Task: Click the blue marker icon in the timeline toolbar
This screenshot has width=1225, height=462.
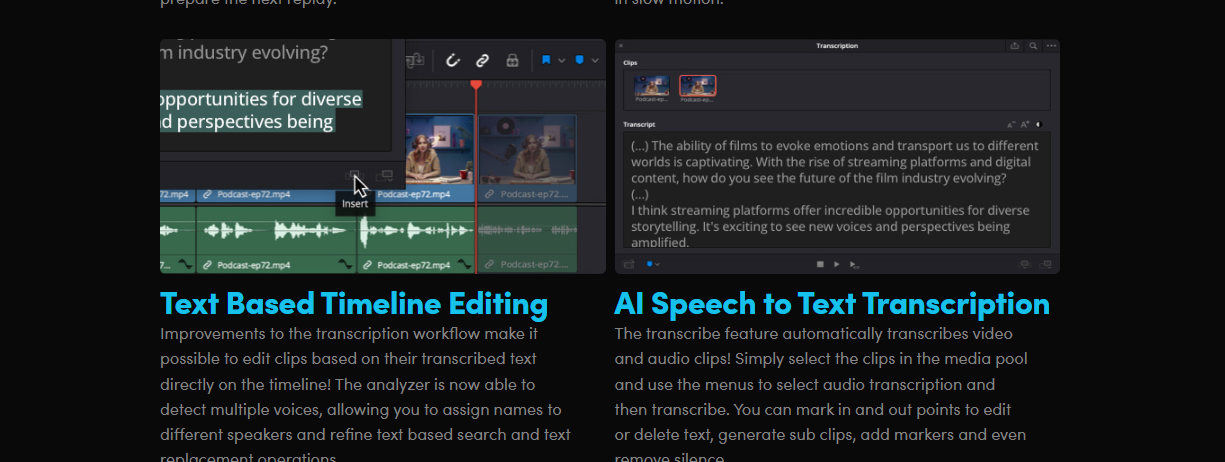Action: (x=580, y=60)
